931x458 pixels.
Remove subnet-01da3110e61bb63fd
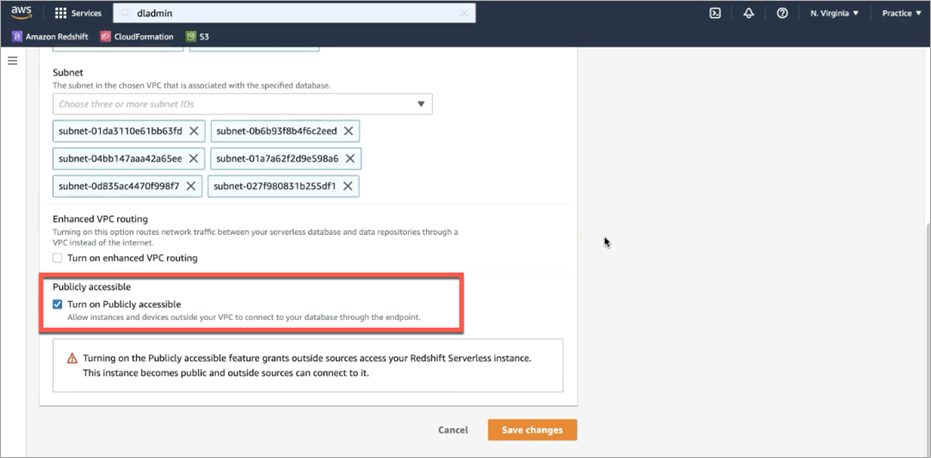[194, 131]
